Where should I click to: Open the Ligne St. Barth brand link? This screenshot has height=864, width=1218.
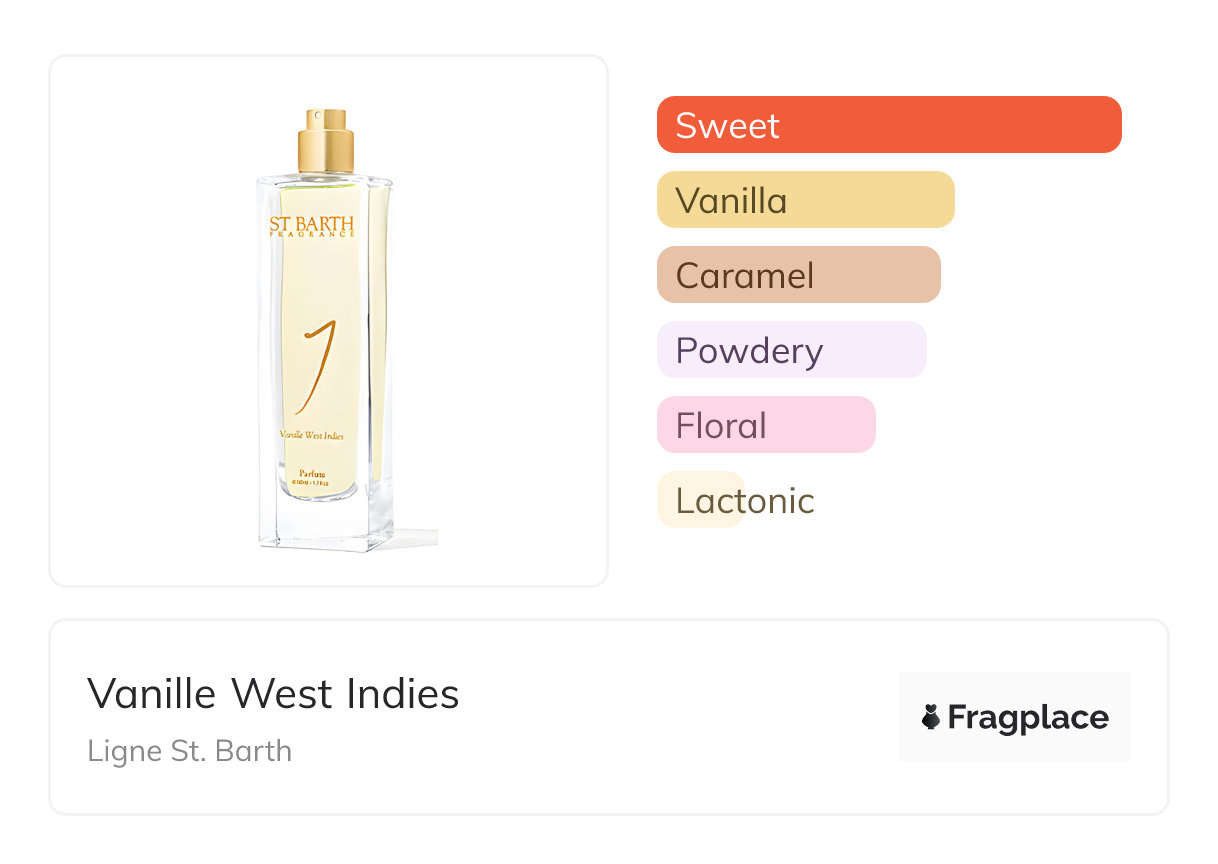190,750
